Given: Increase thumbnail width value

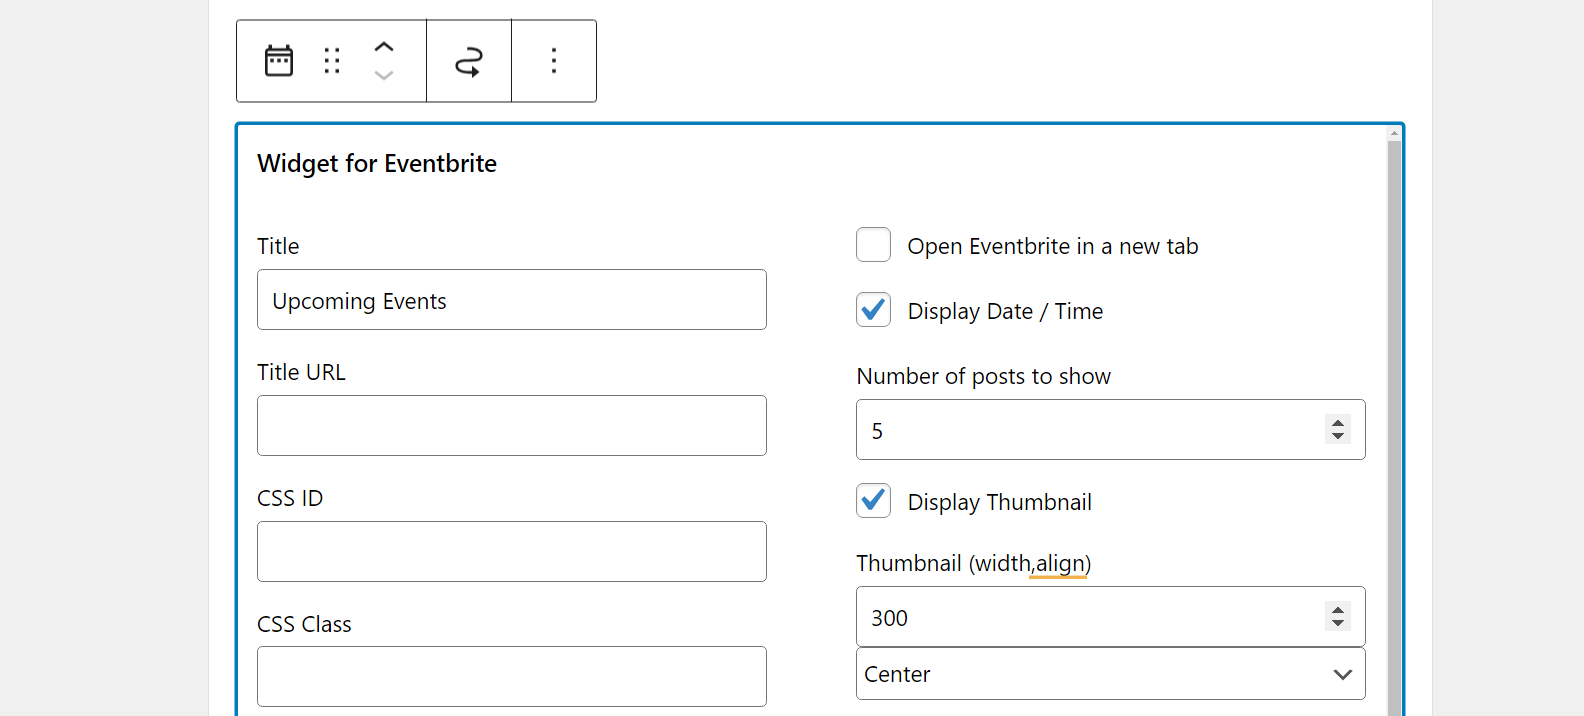Looking at the screenshot, I should click(x=1338, y=609).
